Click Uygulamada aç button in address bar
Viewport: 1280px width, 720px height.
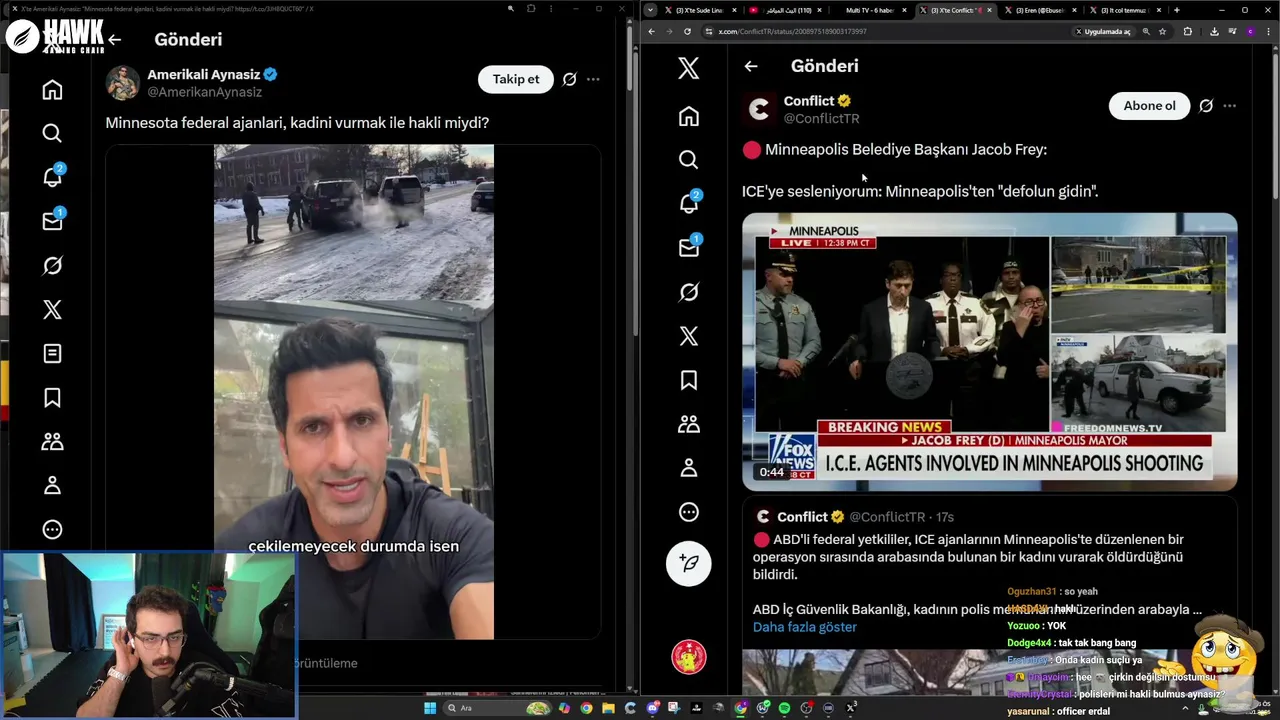(1104, 31)
